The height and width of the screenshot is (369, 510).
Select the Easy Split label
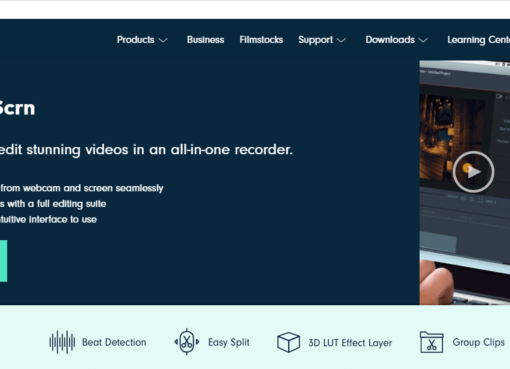(229, 342)
